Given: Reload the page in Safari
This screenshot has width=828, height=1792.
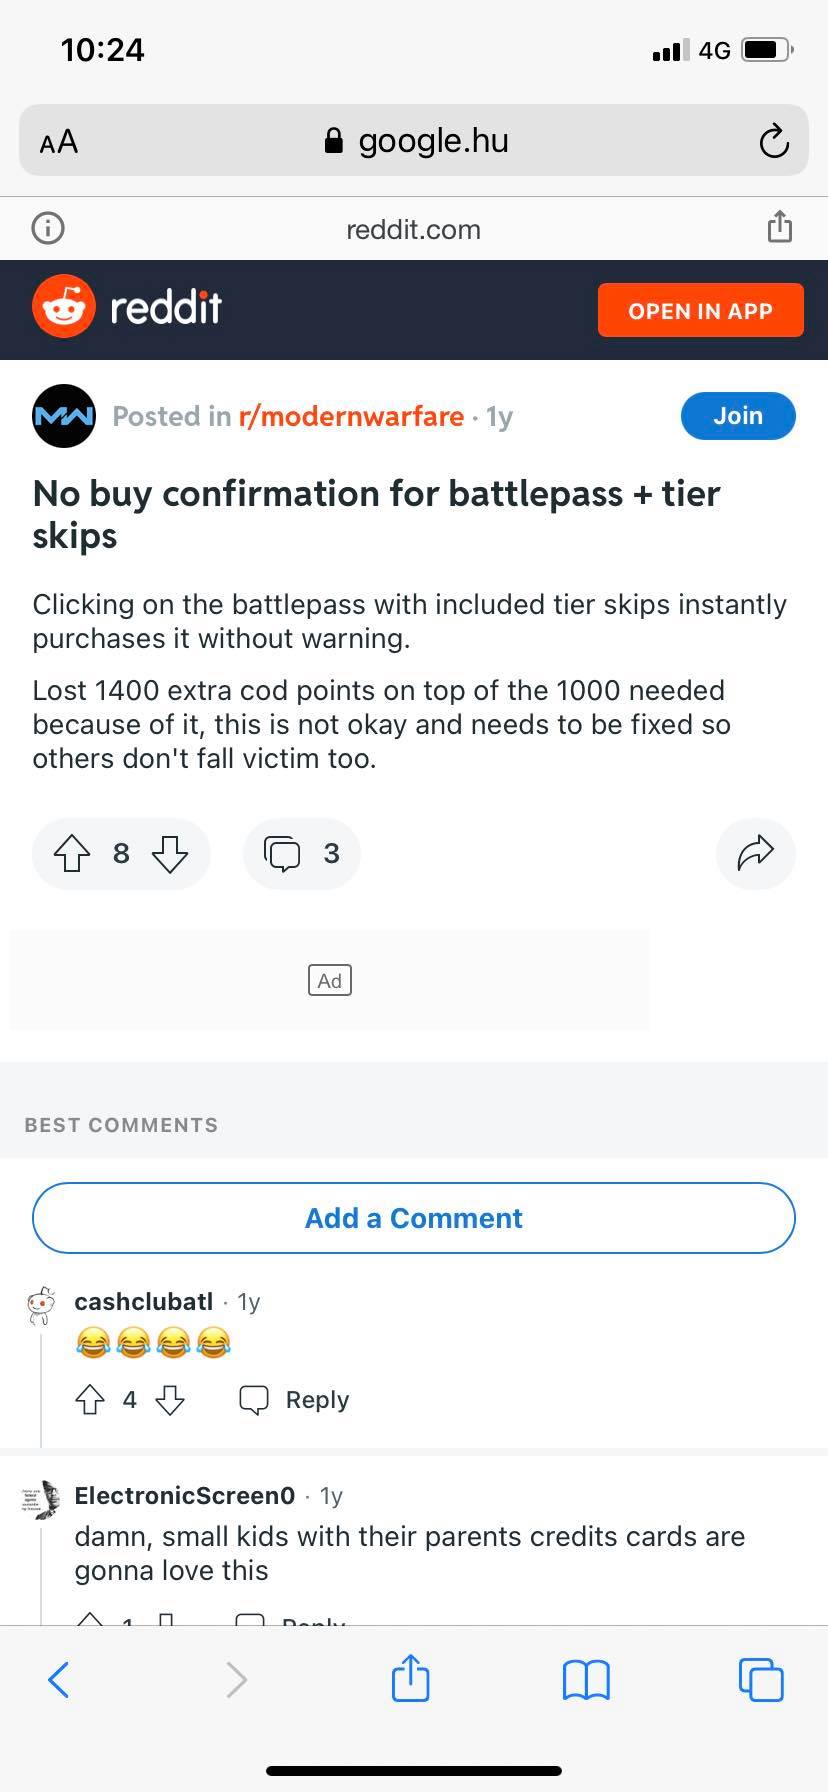Looking at the screenshot, I should (774, 141).
